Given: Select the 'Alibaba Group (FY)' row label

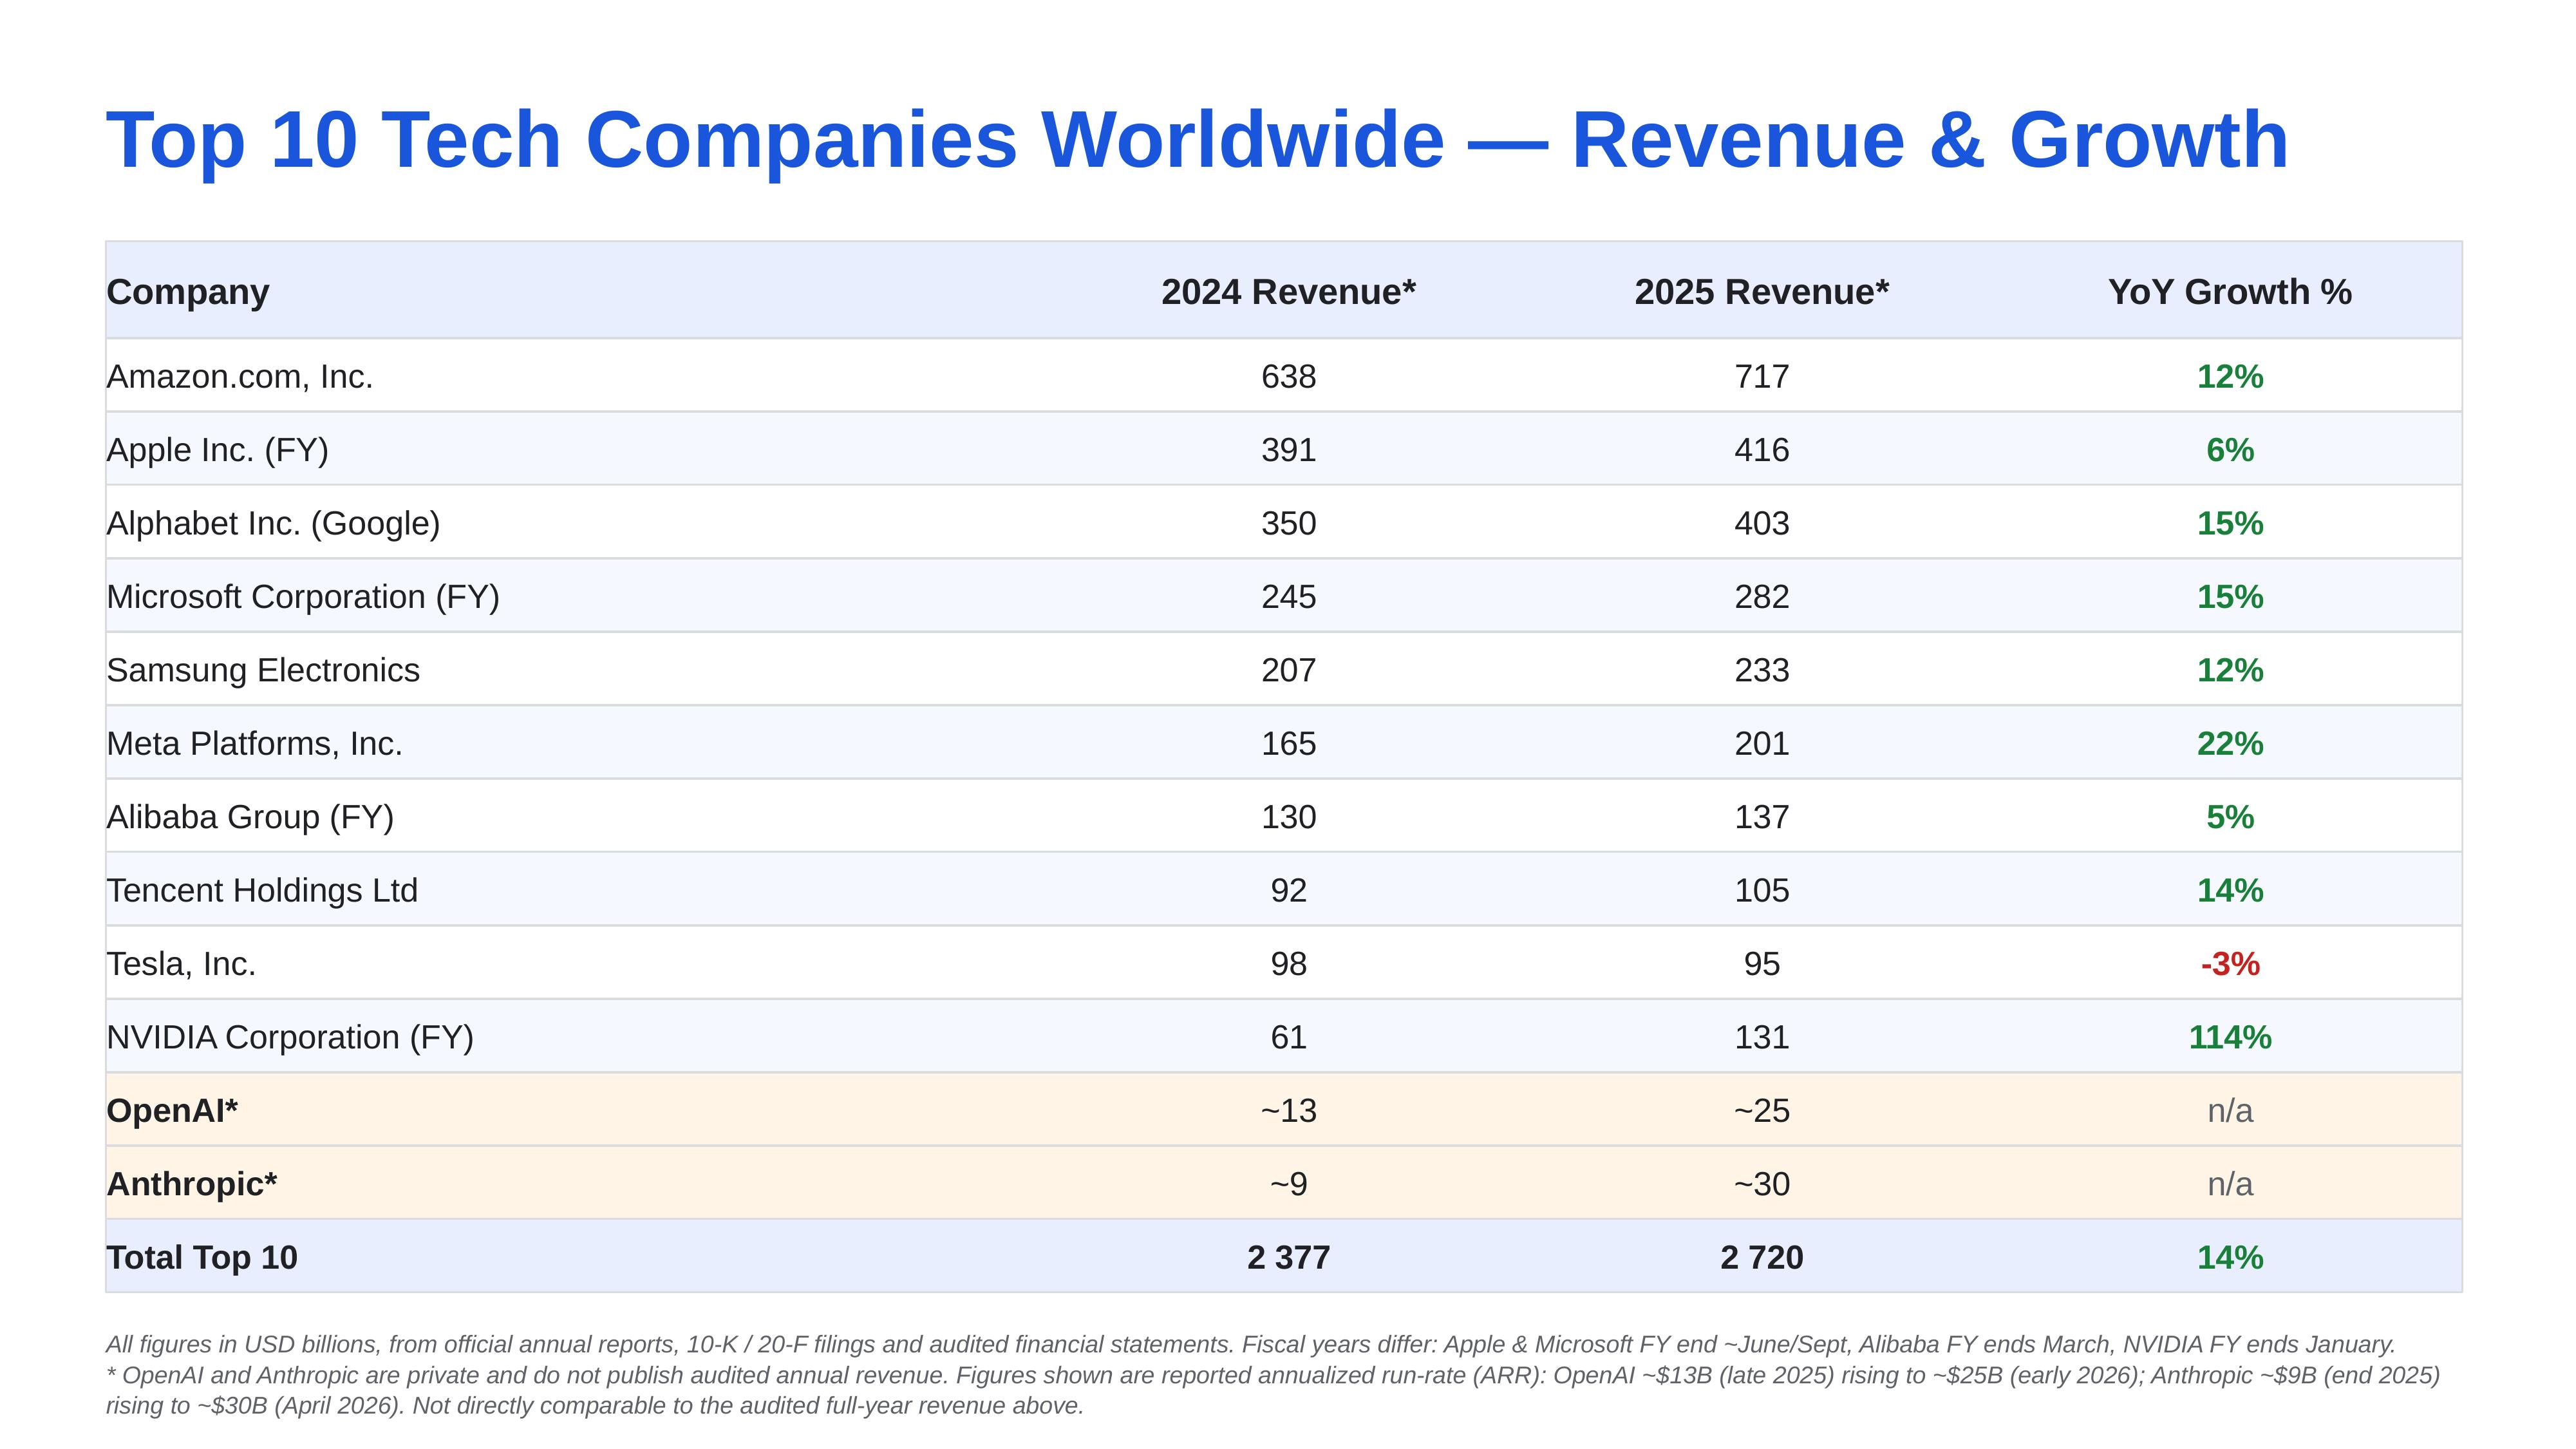Looking at the screenshot, I should click(x=250, y=817).
